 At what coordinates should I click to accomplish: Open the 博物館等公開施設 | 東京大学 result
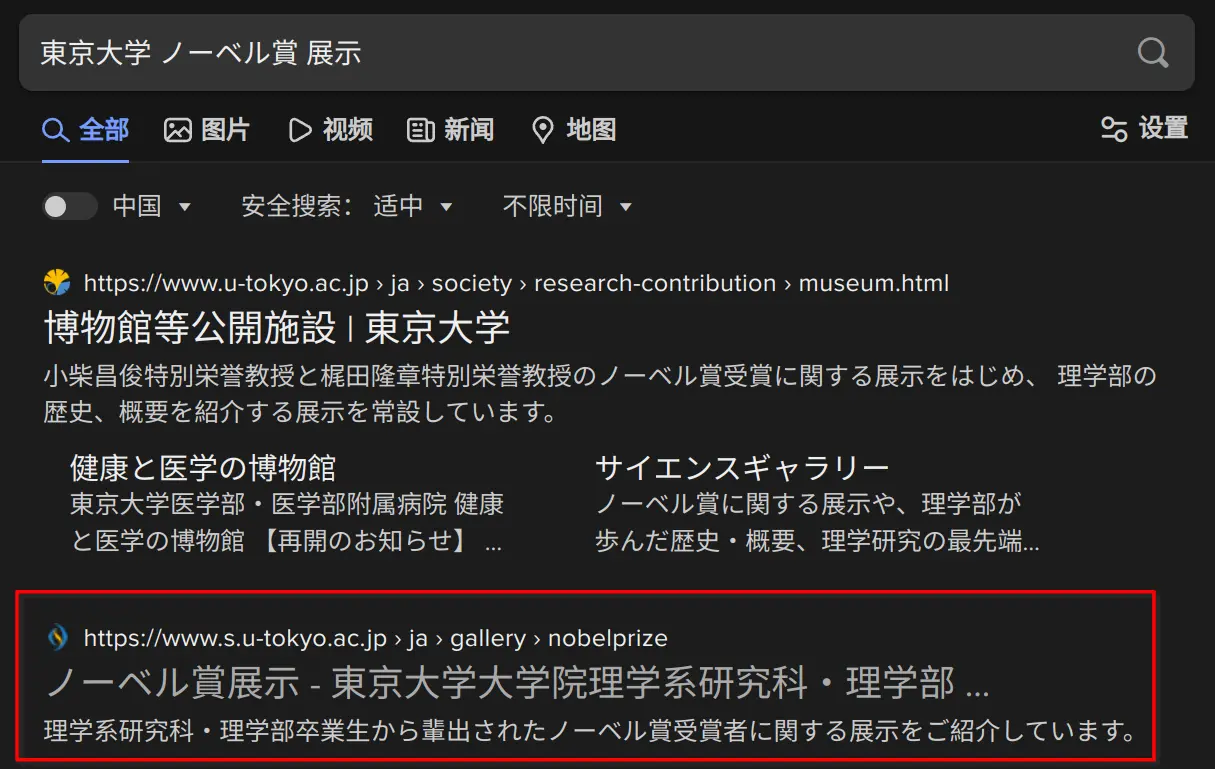[277, 327]
